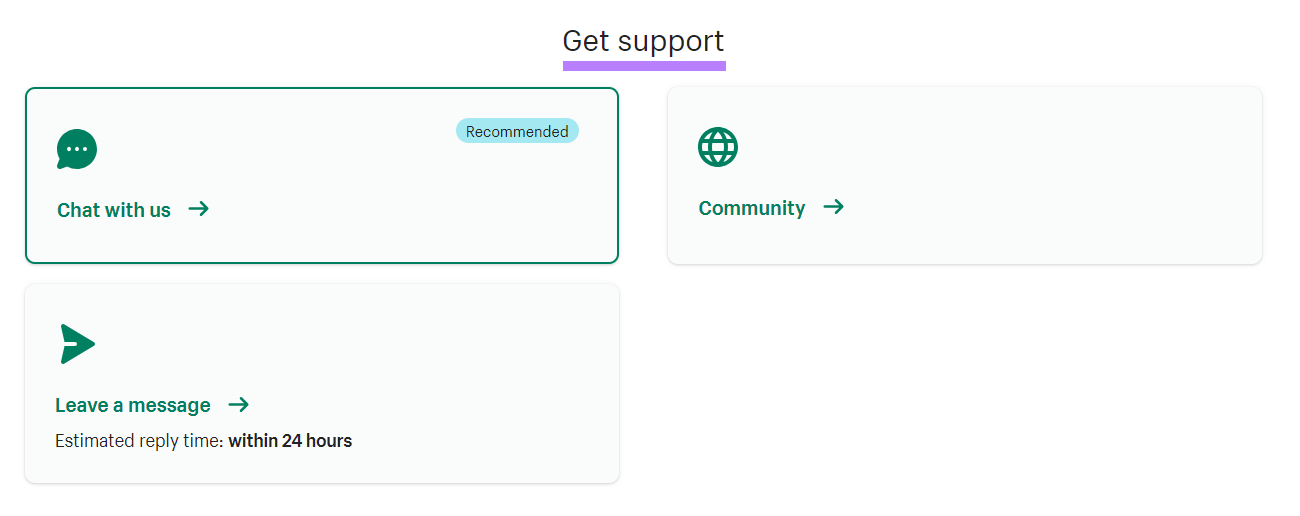Click the Get support heading
1300x516 pixels.
coord(643,41)
